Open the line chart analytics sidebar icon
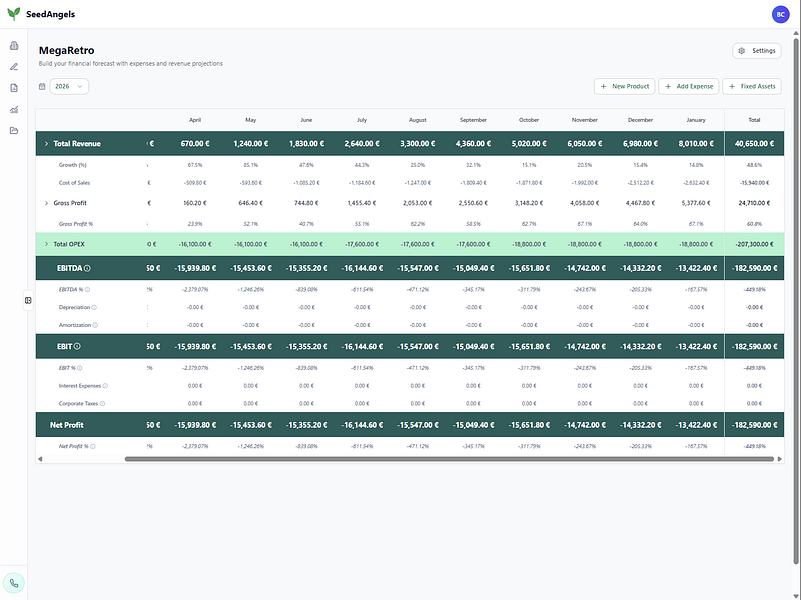Viewport: 801px width, 600px height. (14, 109)
